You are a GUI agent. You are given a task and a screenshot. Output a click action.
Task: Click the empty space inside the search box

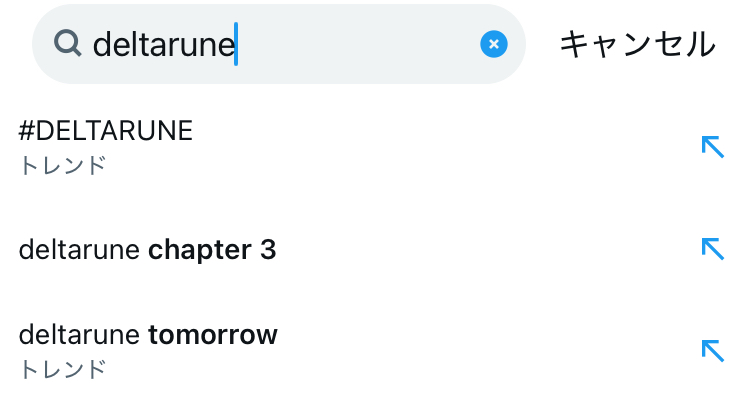pyautogui.click(x=359, y=44)
